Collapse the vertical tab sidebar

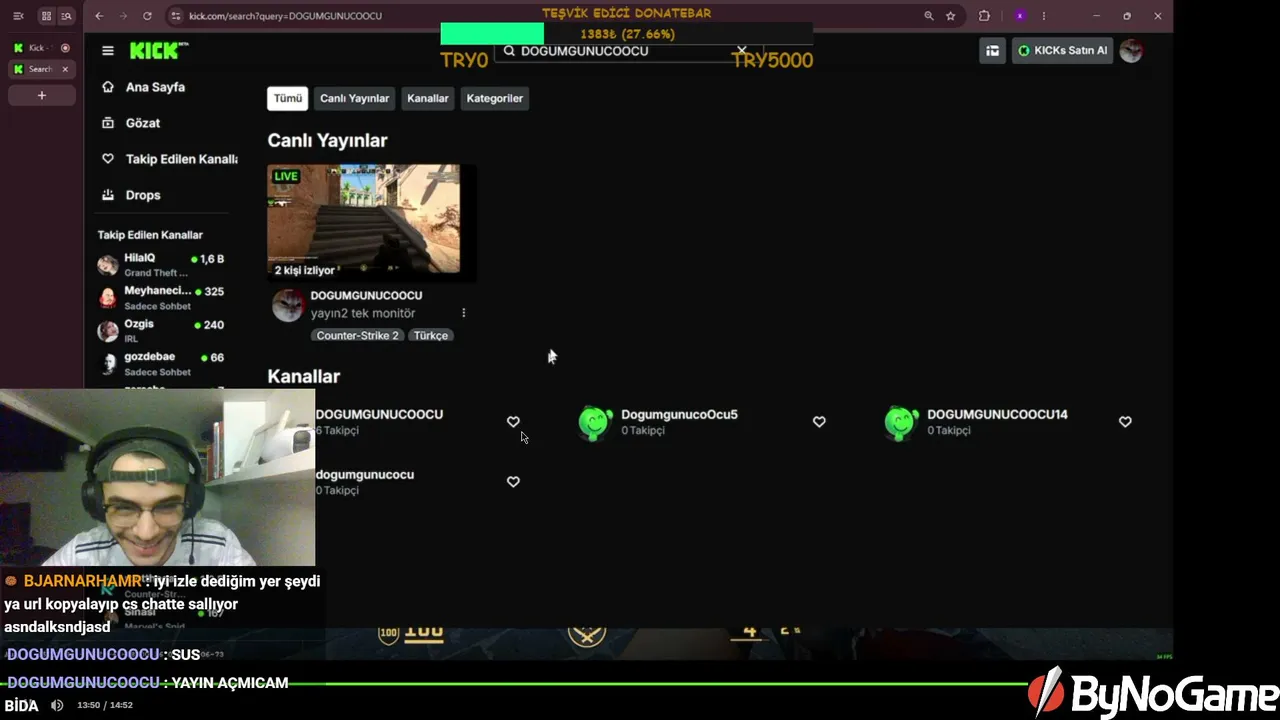click(18, 16)
